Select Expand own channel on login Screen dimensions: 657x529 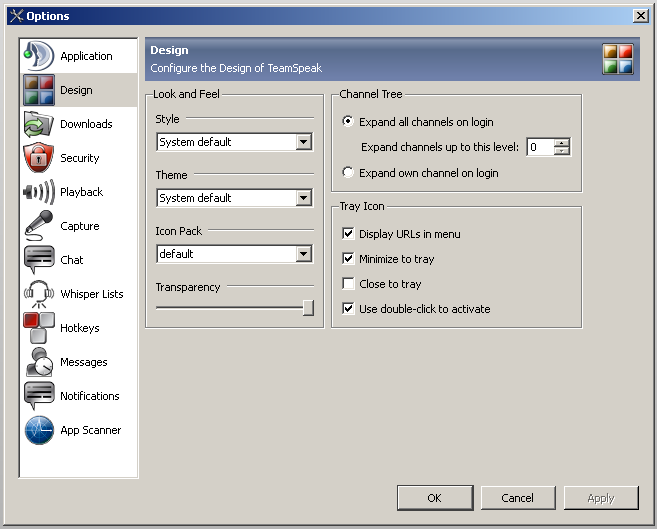347,173
